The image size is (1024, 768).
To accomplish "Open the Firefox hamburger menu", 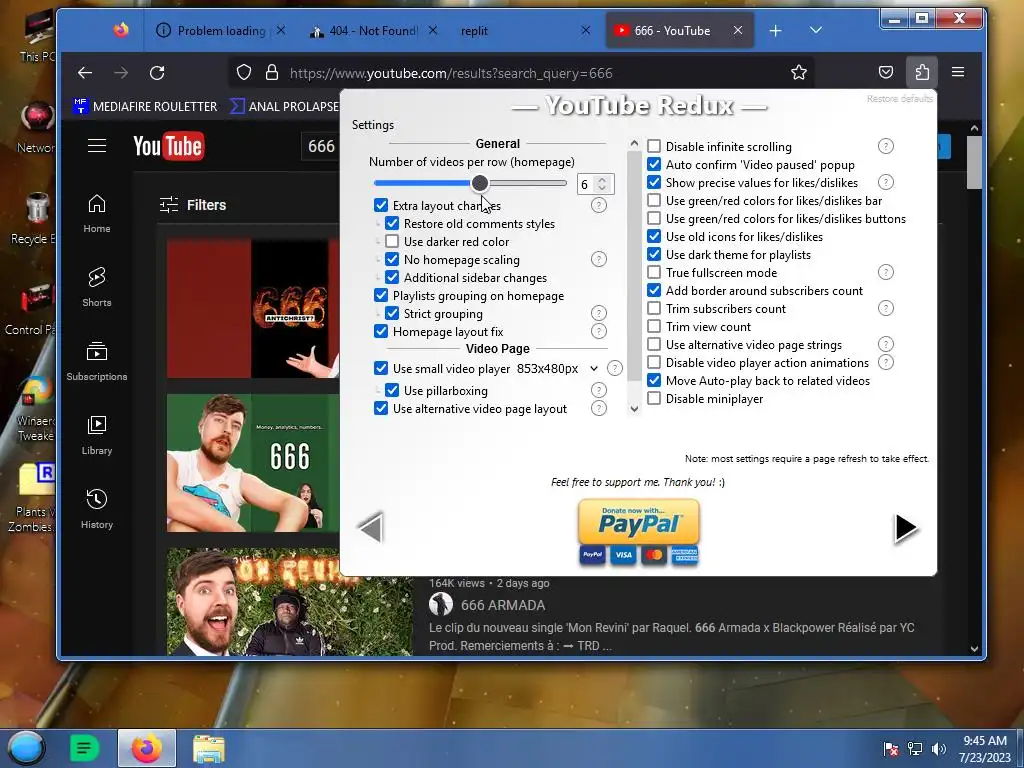I will (x=957, y=72).
